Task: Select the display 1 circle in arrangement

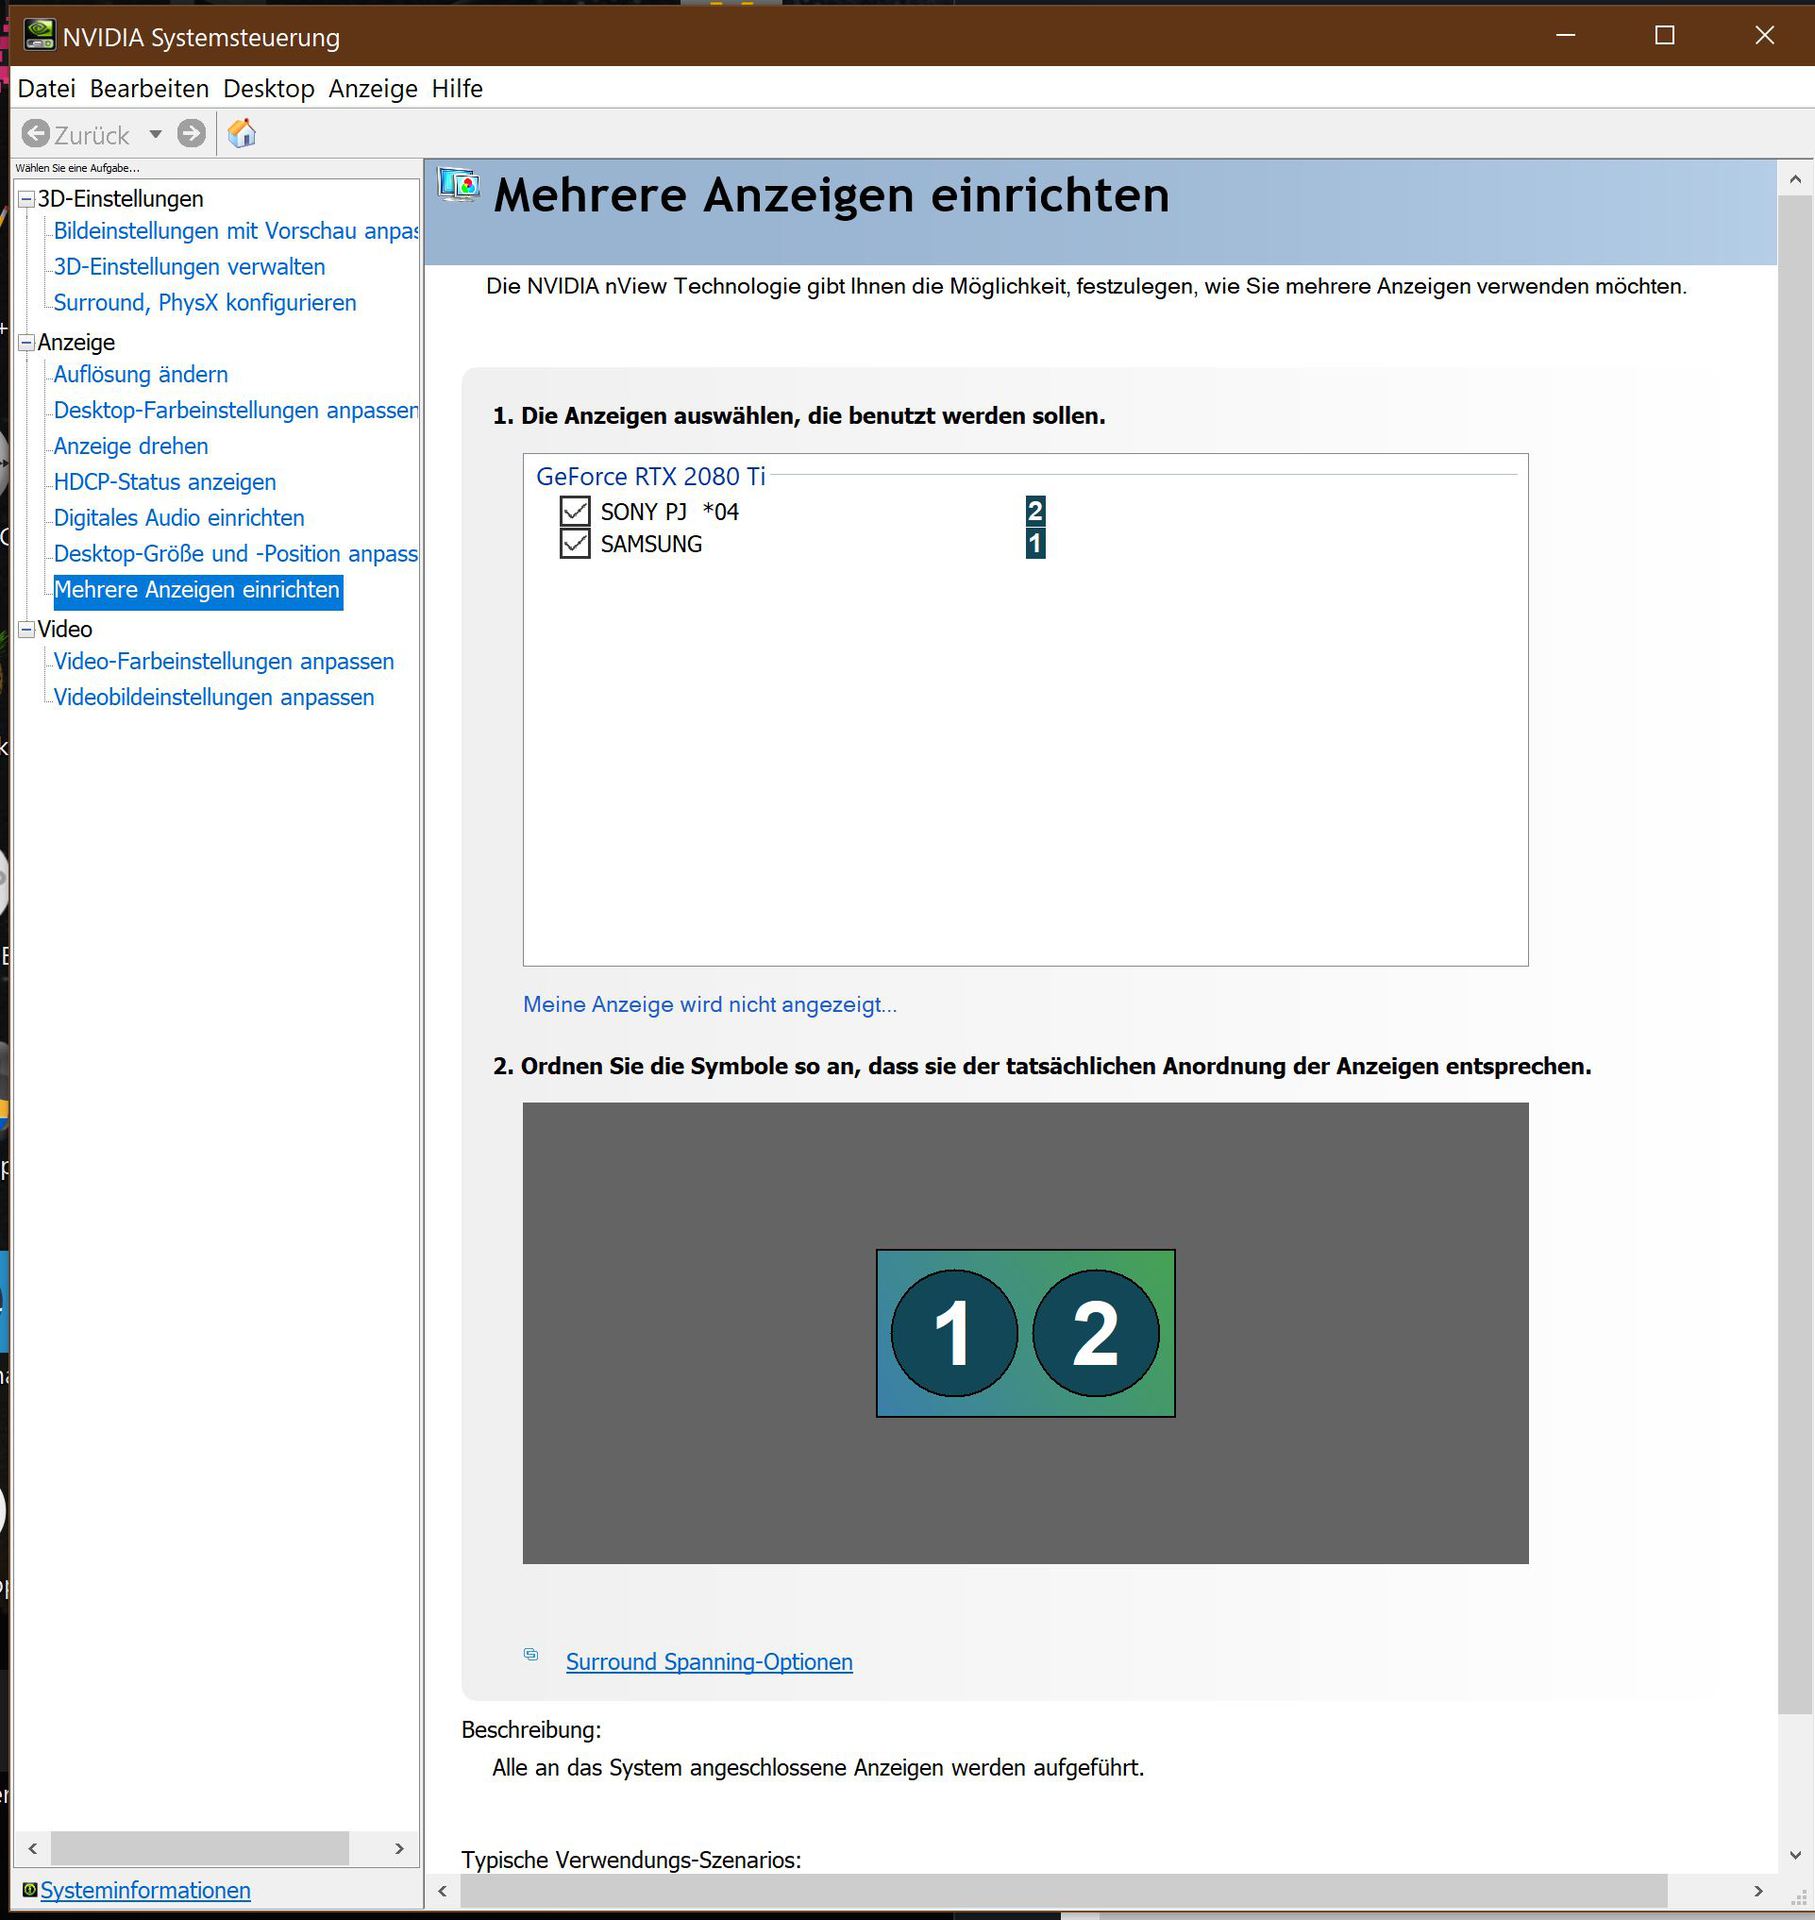Action: pyautogui.click(x=954, y=1333)
